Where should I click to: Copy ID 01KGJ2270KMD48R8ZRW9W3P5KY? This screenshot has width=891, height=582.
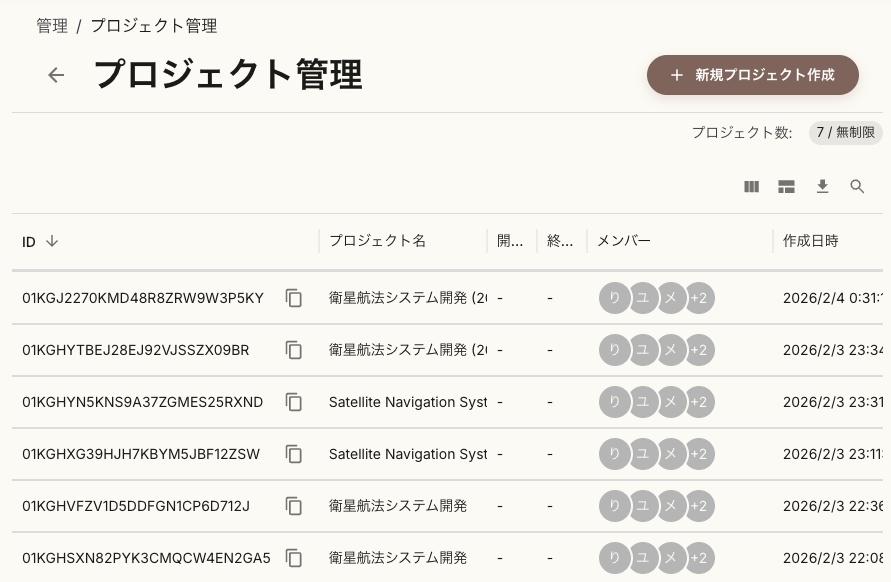[x=294, y=298]
